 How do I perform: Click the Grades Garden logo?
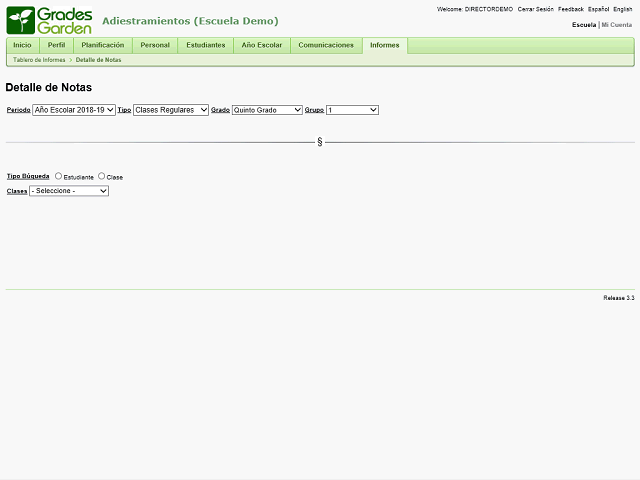(x=50, y=20)
